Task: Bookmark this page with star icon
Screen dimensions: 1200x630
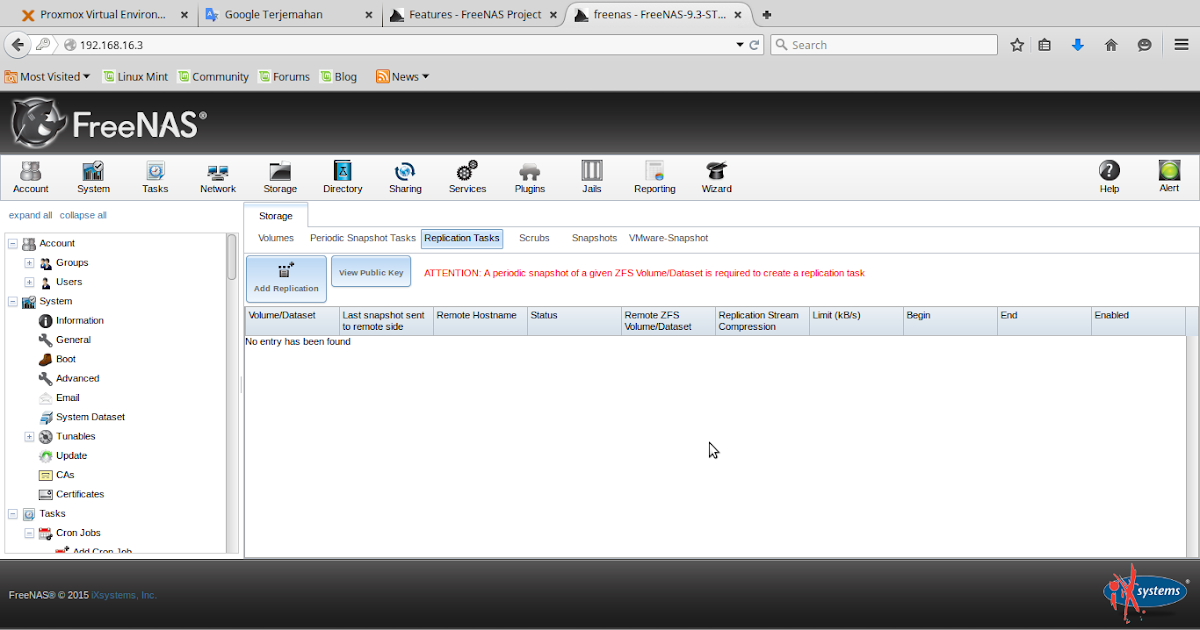Action: (1017, 45)
